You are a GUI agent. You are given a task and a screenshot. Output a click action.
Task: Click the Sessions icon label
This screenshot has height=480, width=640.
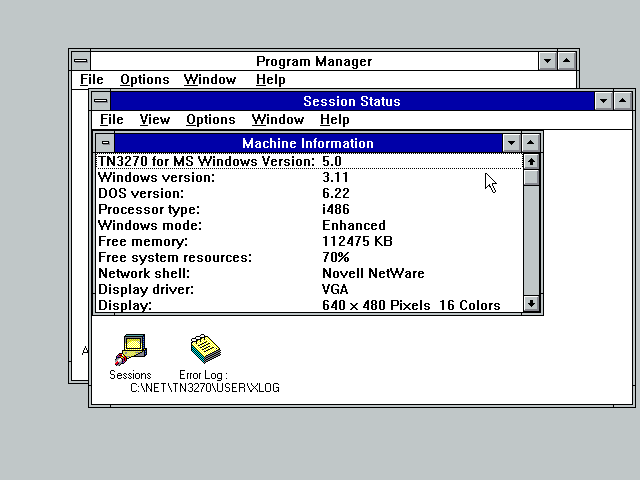tap(130, 375)
